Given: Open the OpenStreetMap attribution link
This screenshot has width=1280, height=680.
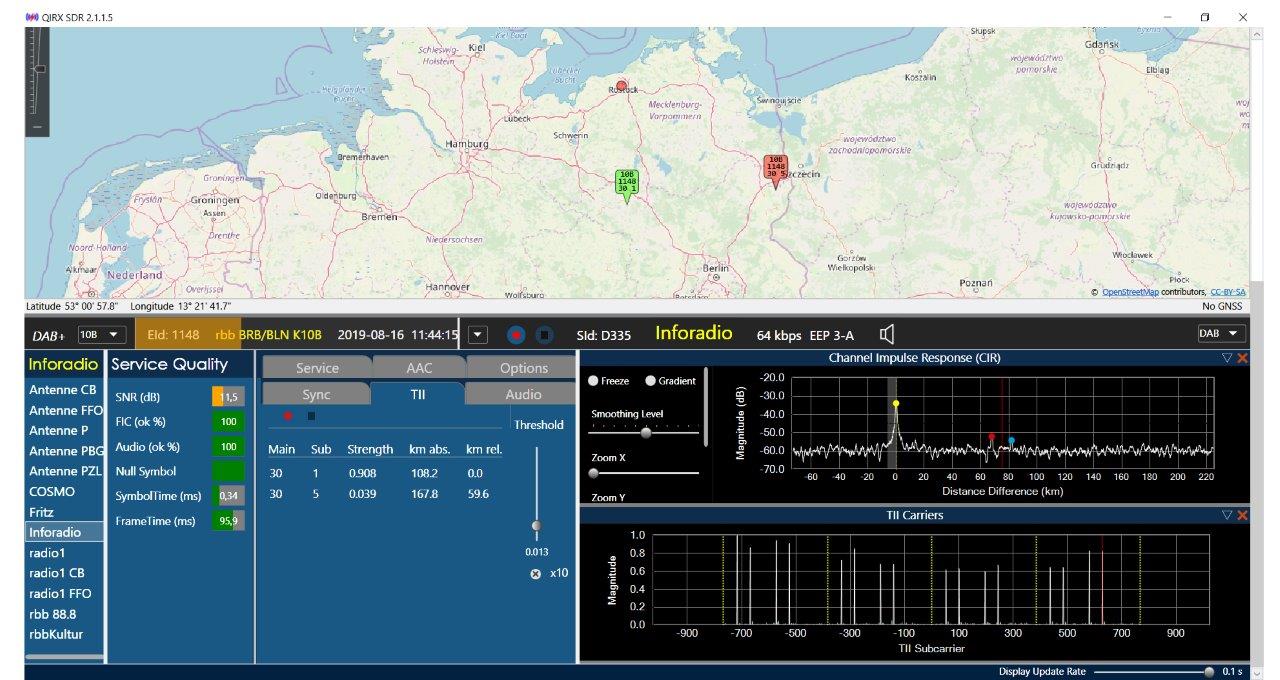Looking at the screenshot, I should pos(1130,292).
